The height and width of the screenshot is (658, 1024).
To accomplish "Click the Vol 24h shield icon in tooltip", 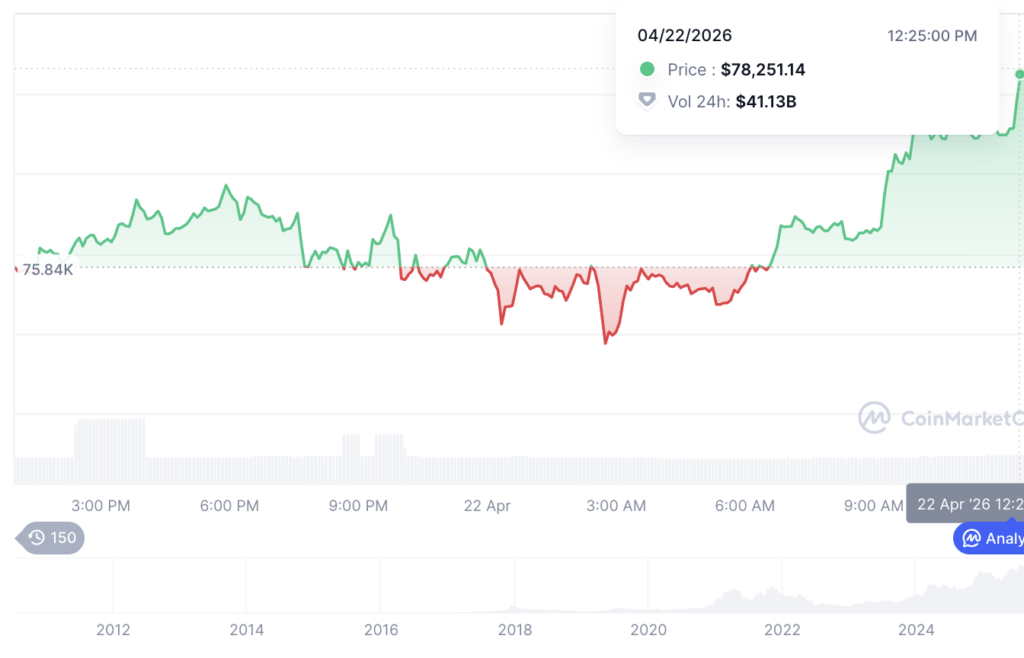I will 647,101.
